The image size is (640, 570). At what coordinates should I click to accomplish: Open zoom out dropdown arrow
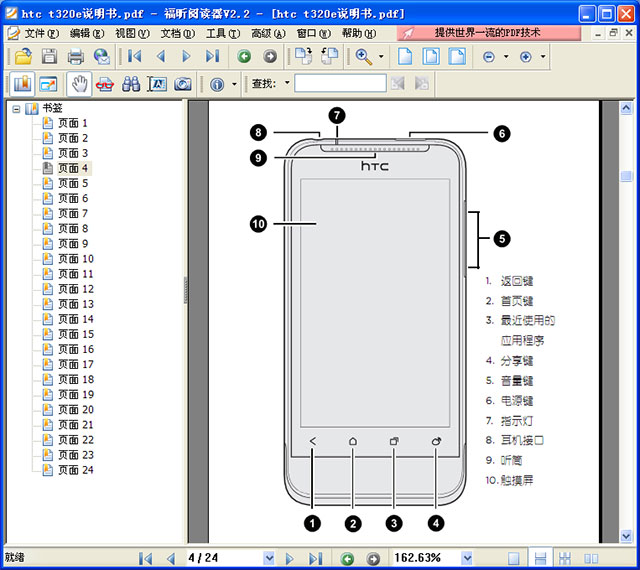tap(507, 56)
